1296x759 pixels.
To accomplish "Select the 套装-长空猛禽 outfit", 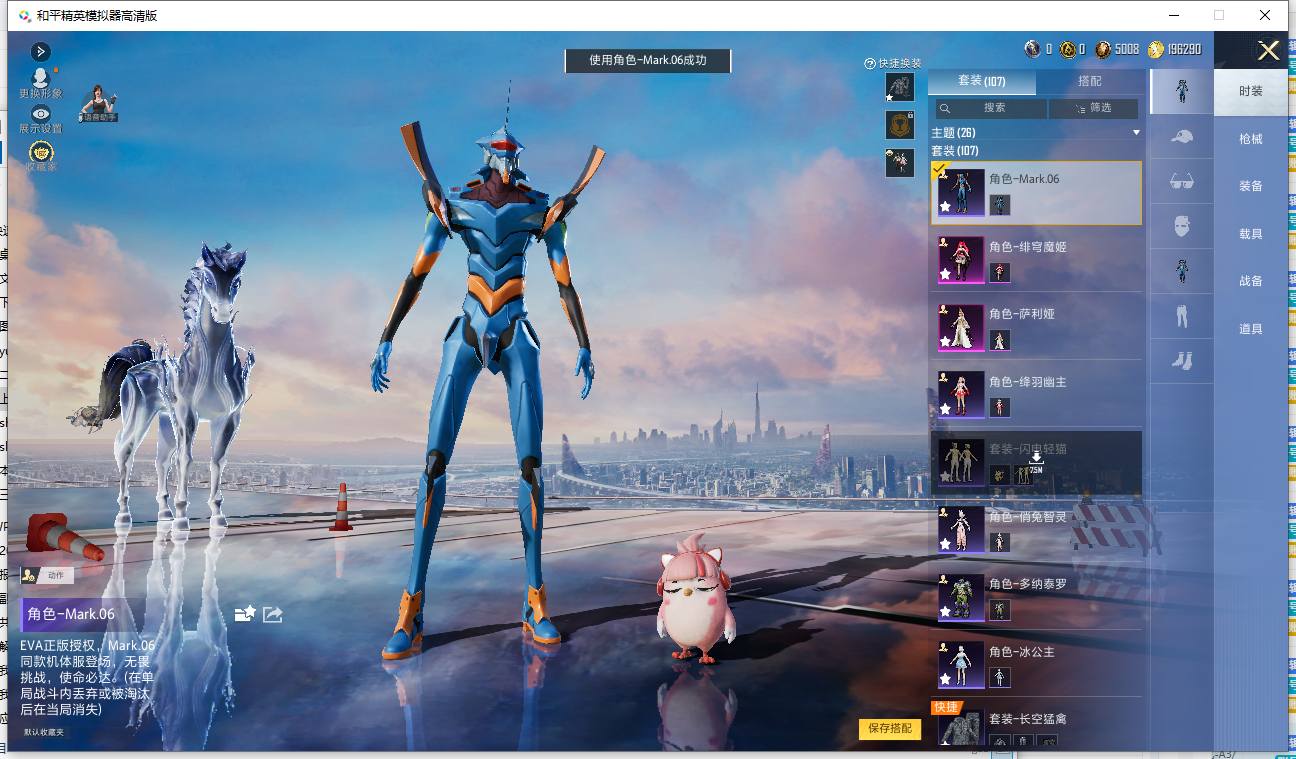I will tap(1036, 724).
